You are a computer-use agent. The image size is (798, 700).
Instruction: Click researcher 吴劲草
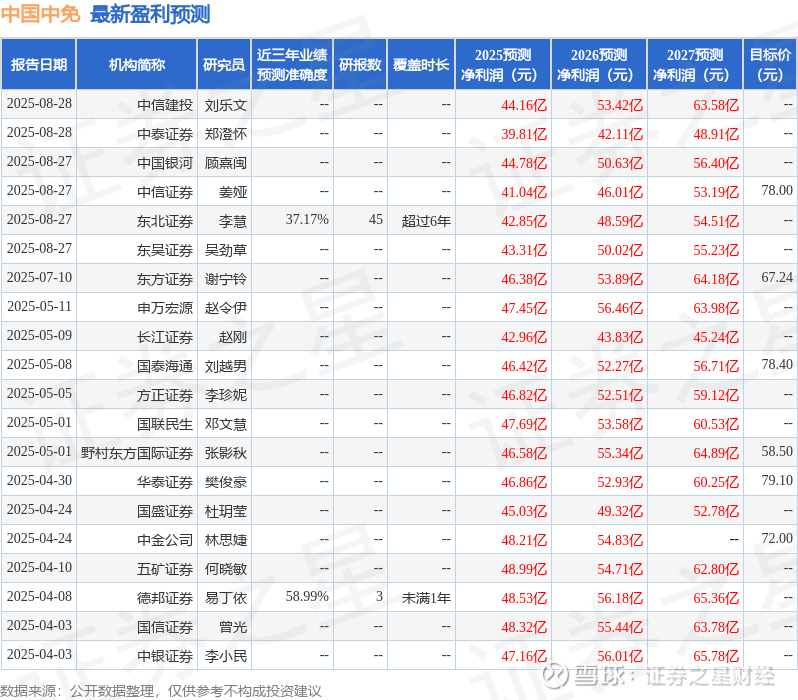pos(225,250)
